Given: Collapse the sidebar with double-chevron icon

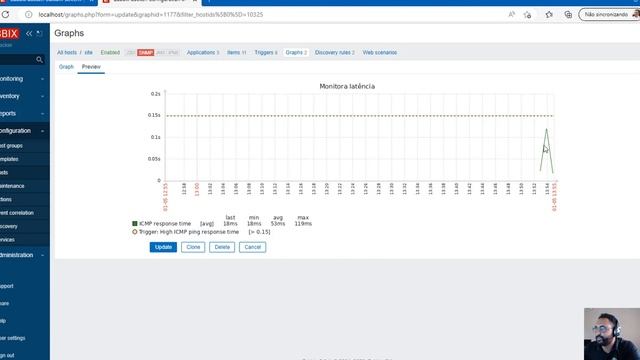Looking at the screenshot, I should pyautogui.click(x=29, y=33).
